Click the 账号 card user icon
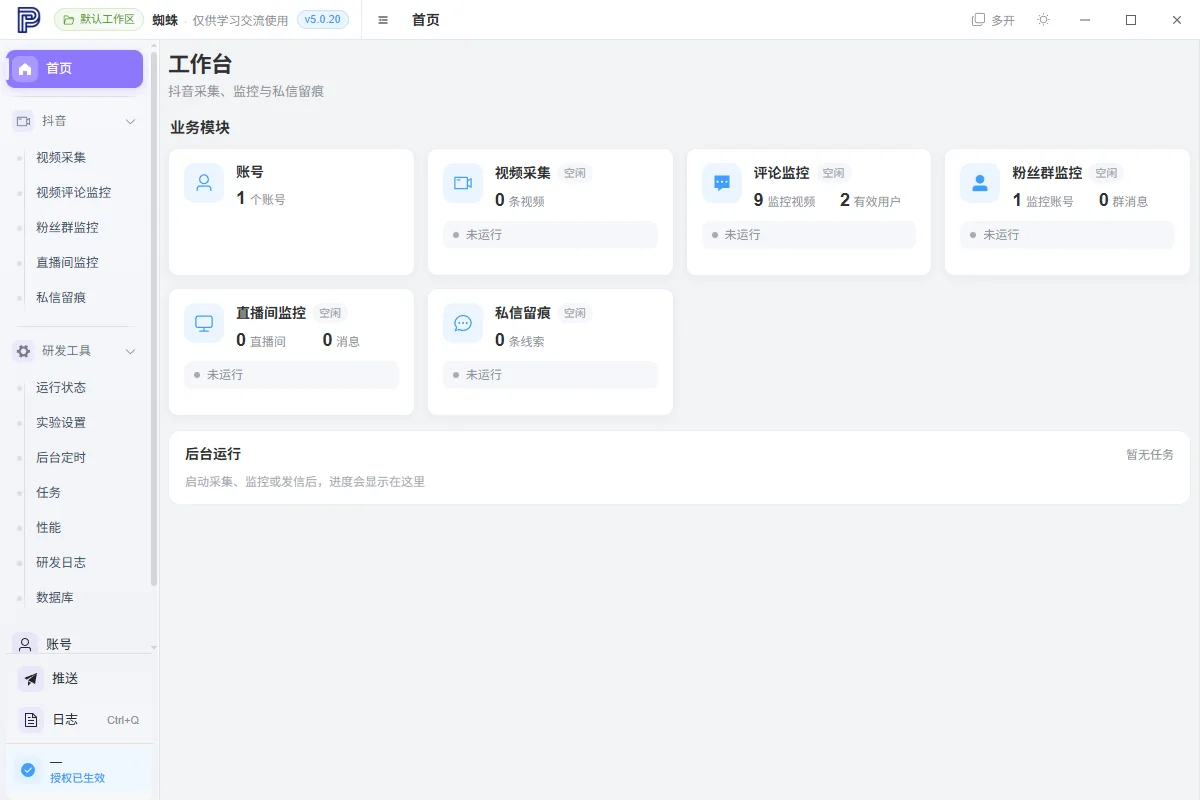 tap(204, 183)
